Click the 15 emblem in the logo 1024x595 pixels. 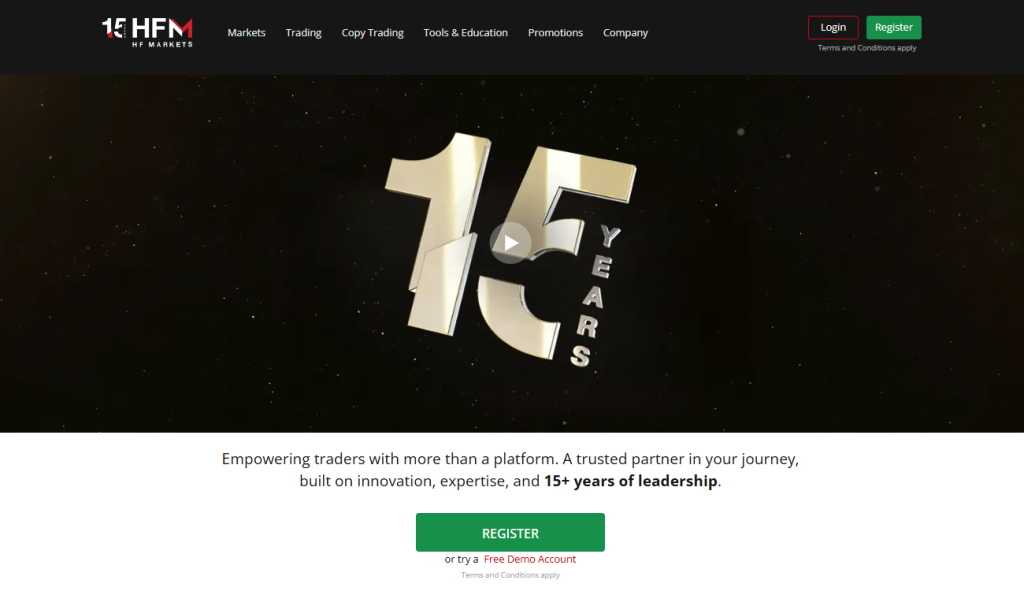[x=114, y=28]
